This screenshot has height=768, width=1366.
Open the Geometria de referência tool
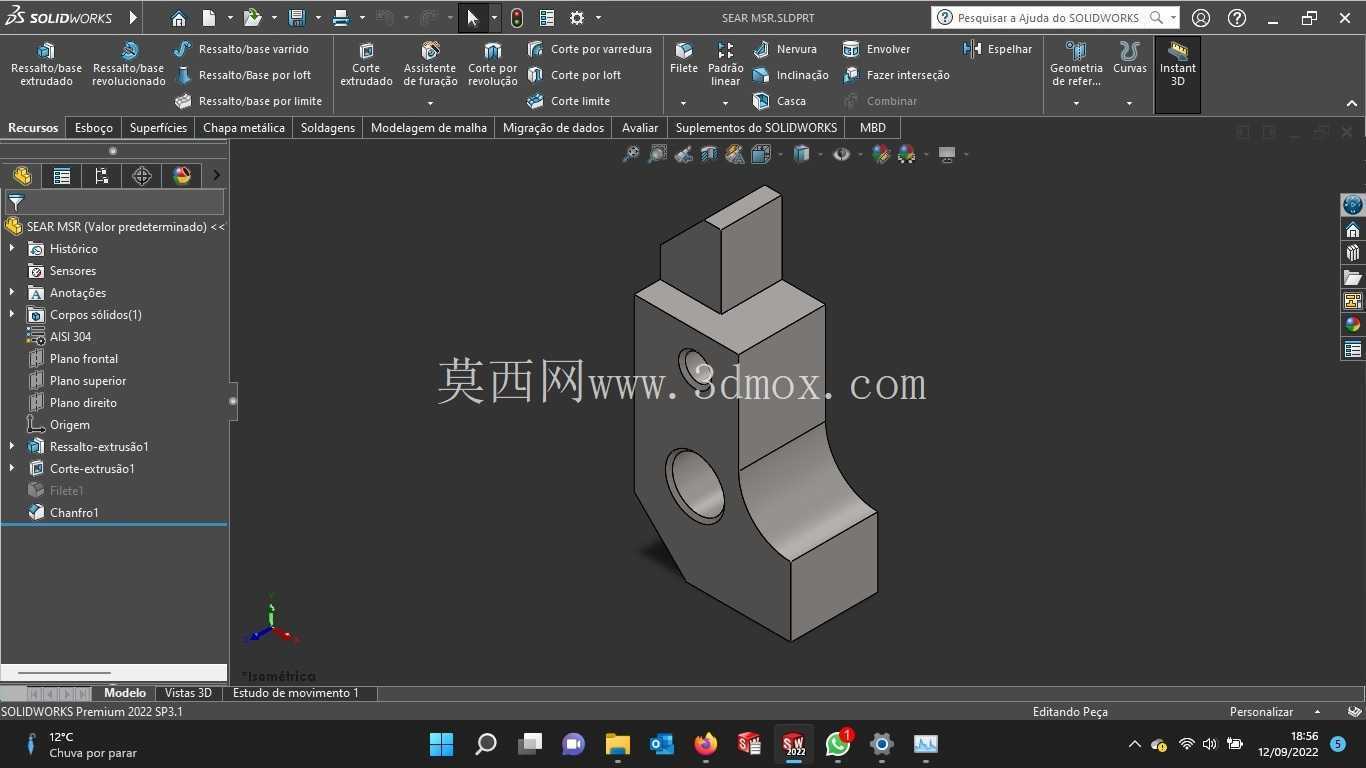[1076, 65]
